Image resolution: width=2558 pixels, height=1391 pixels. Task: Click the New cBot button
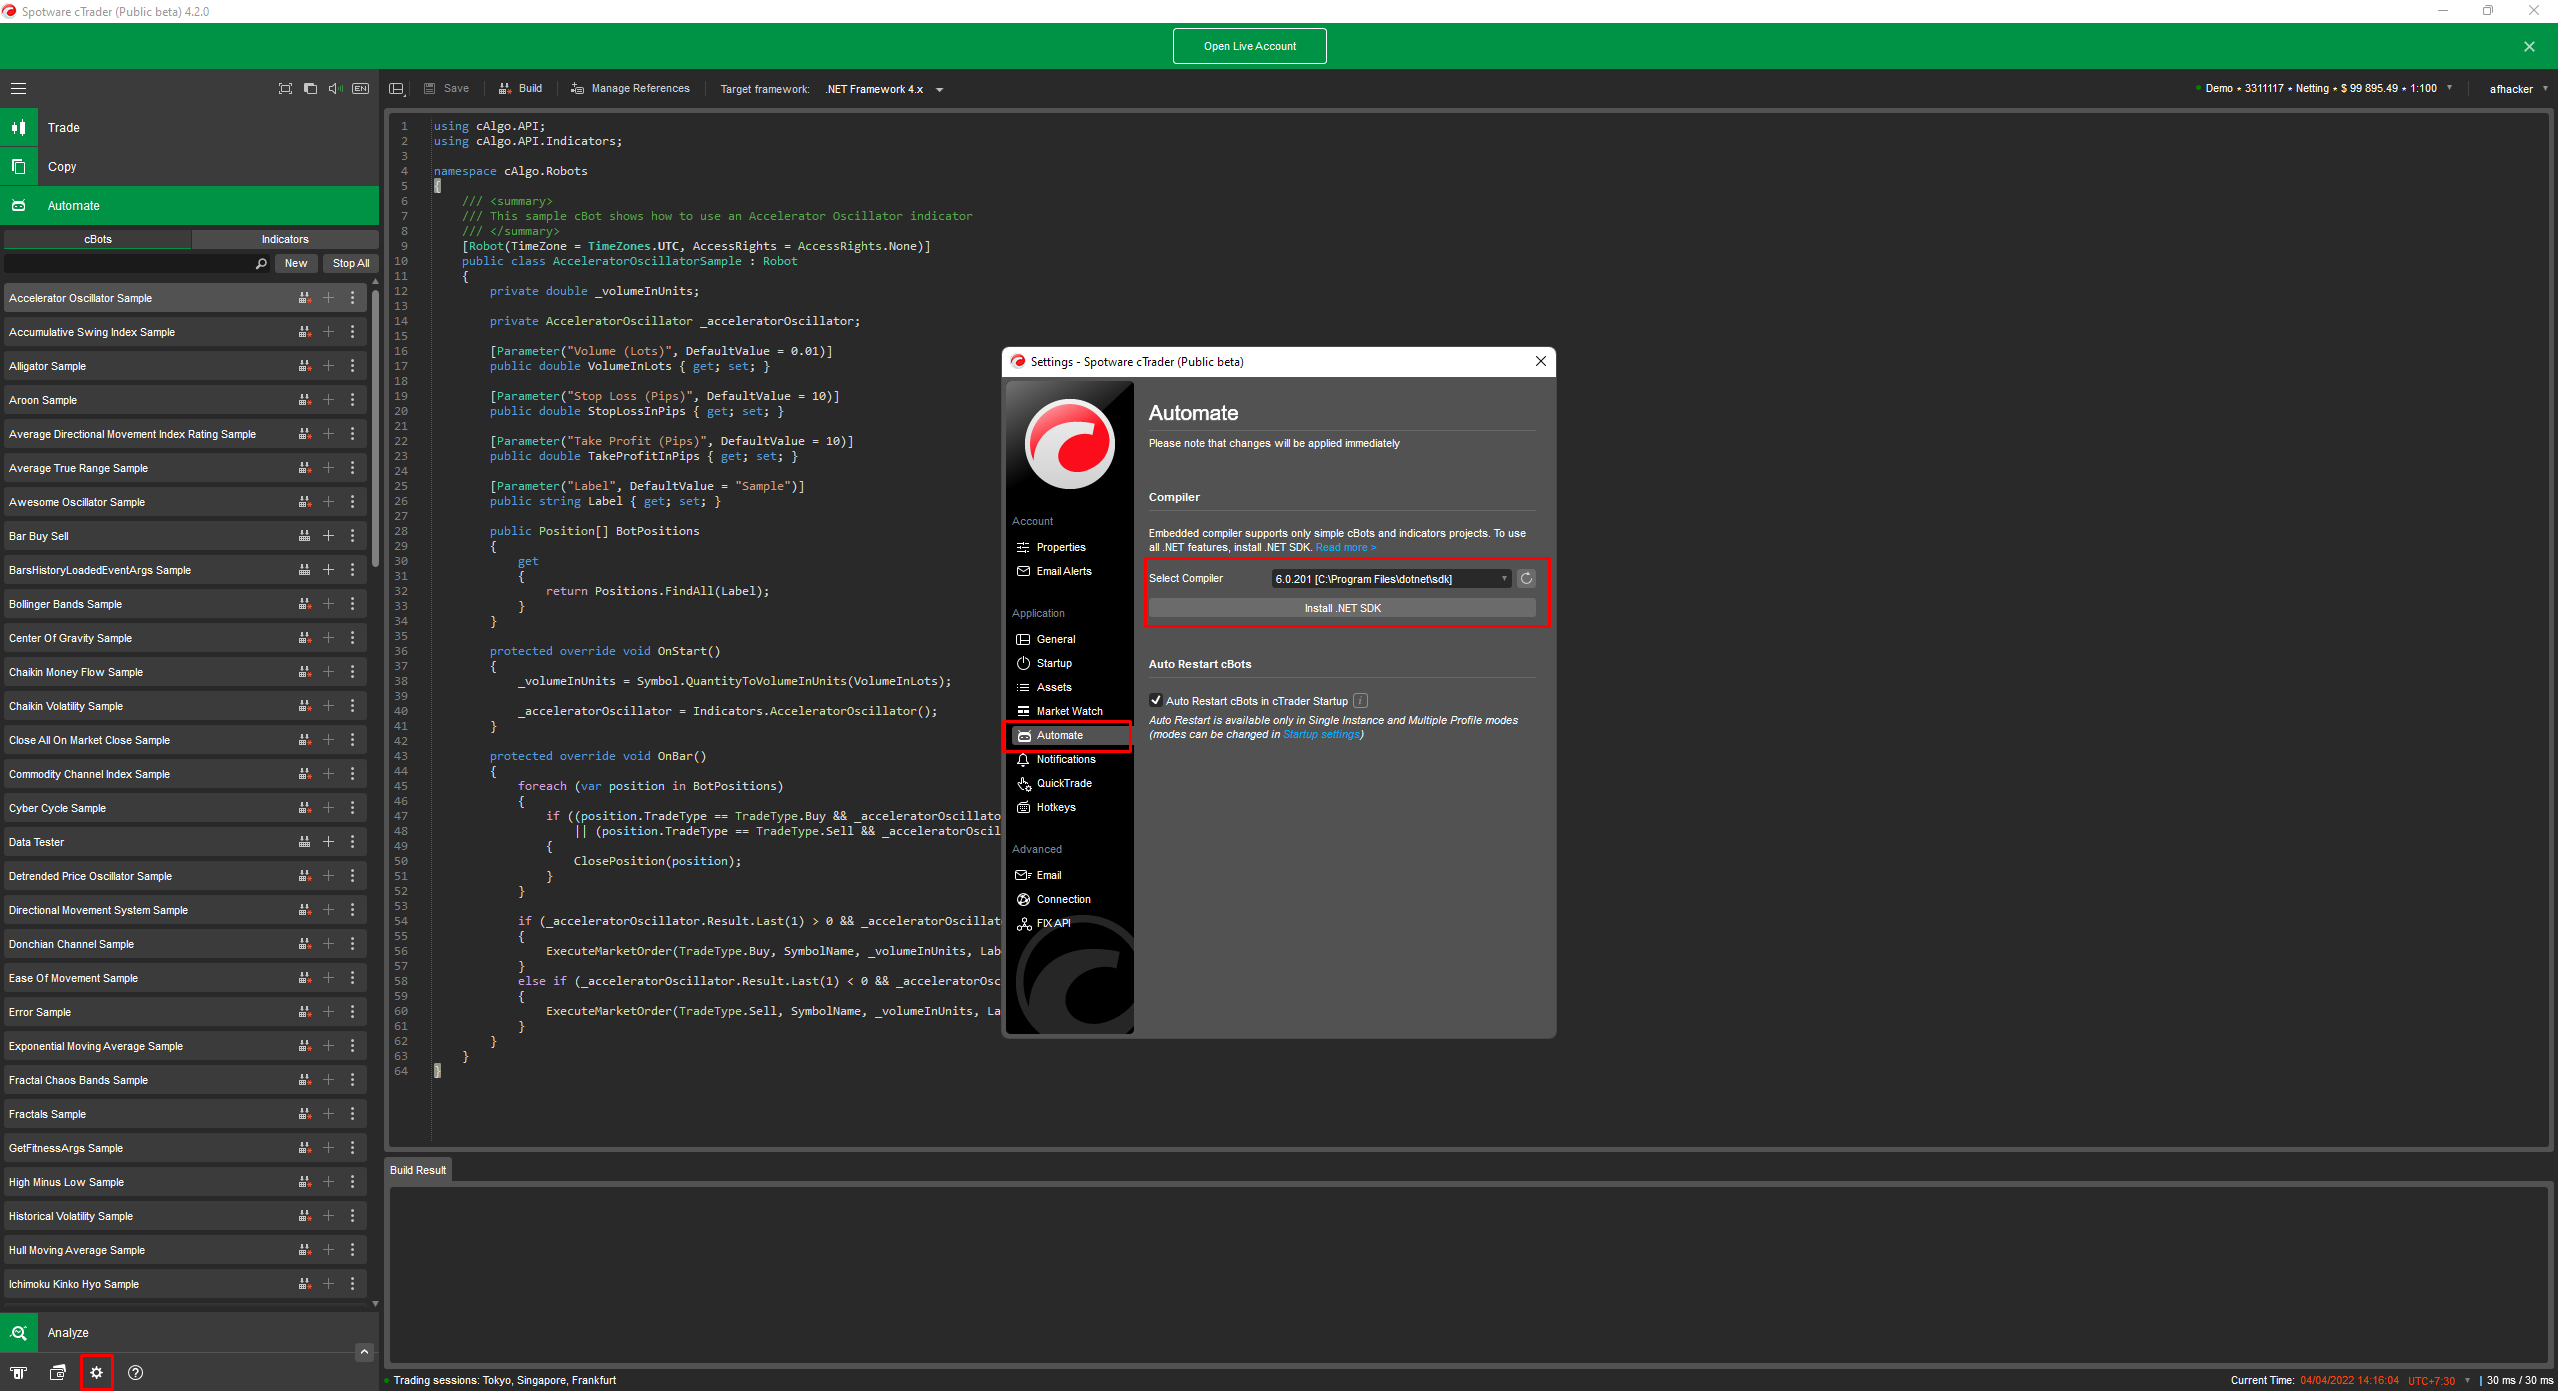296,264
